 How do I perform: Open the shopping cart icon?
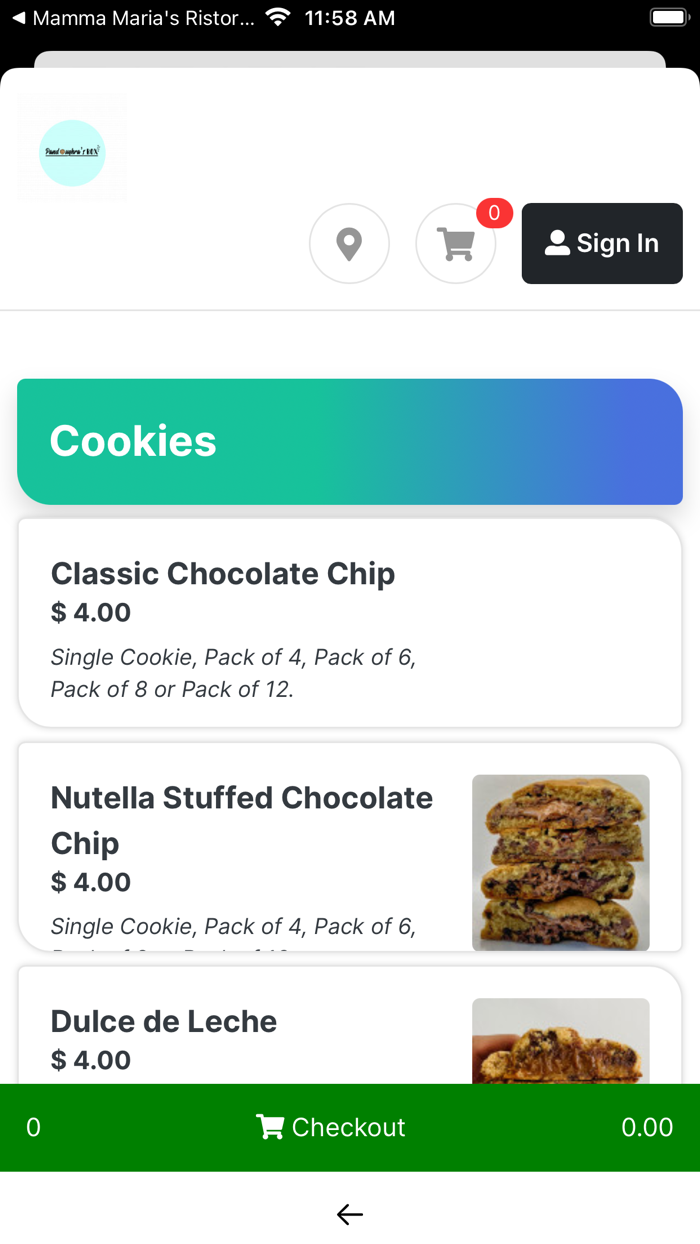tap(456, 244)
